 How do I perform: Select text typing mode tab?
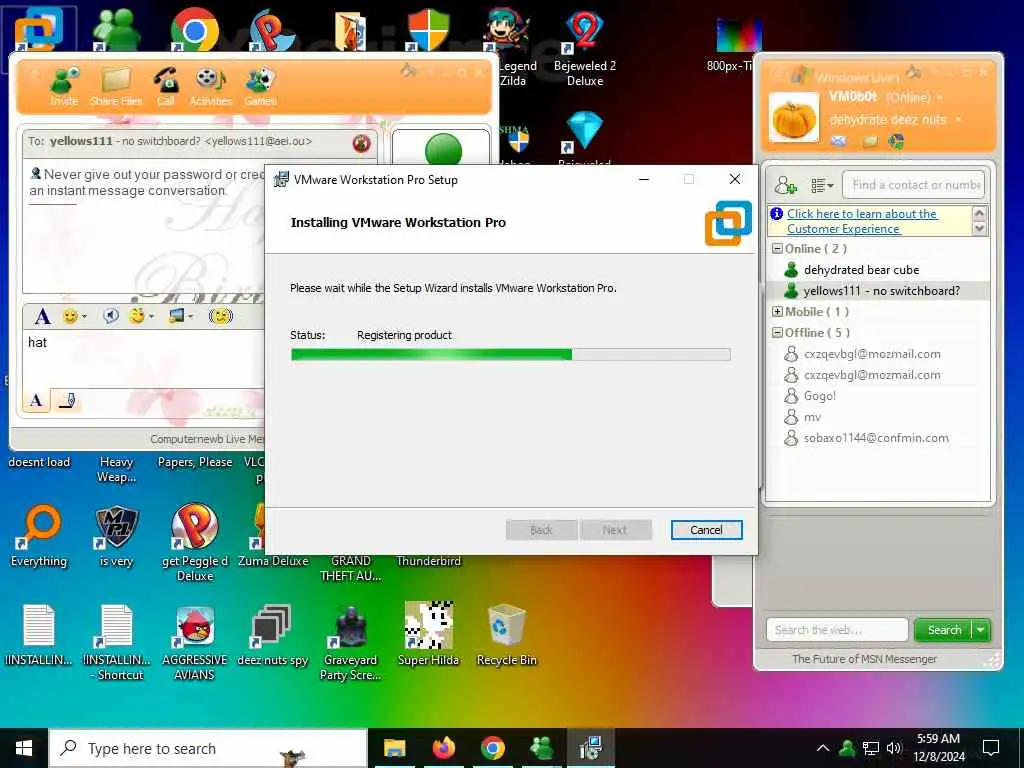pos(37,400)
